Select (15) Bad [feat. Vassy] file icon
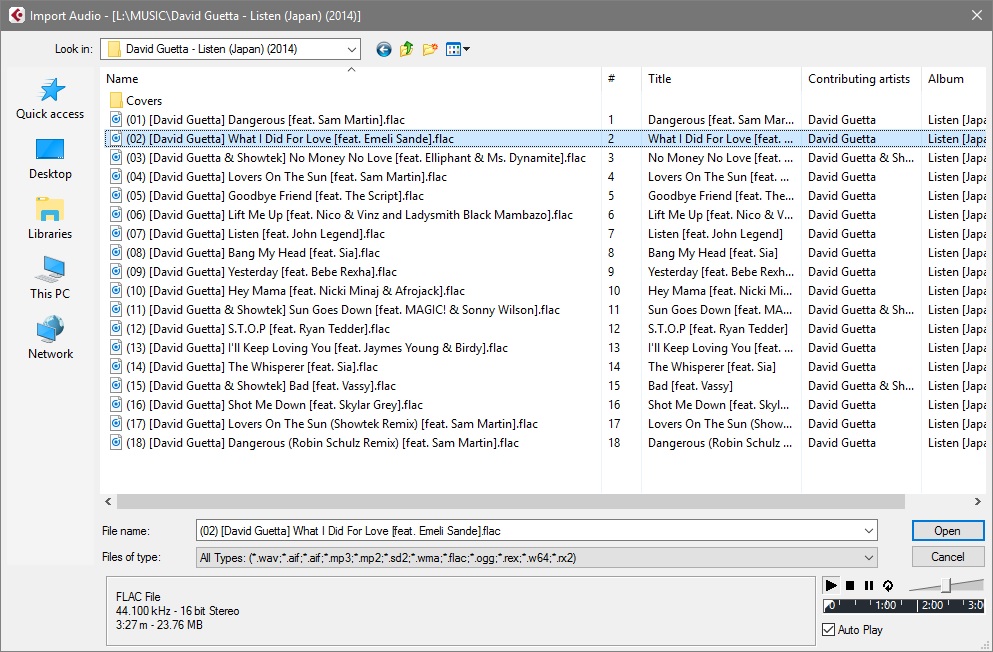993x652 pixels. click(x=116, y=385)
